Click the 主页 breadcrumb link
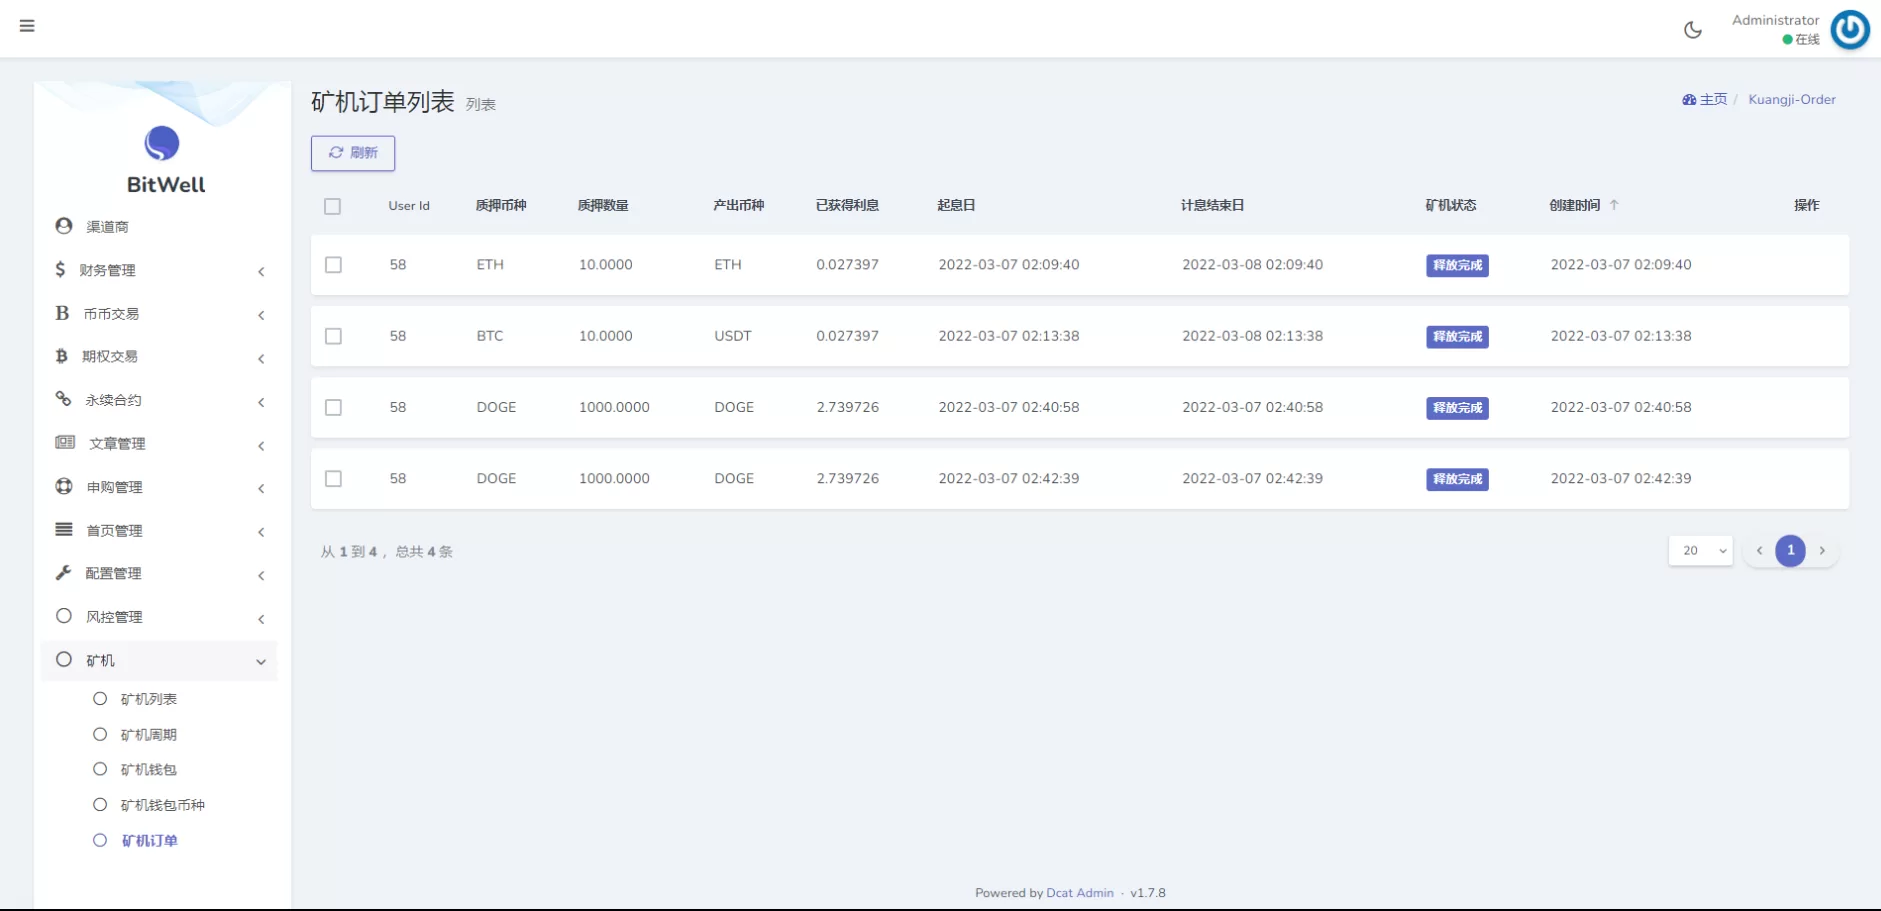Viewport: 1881px width, 911px height. pos(1712,100)
